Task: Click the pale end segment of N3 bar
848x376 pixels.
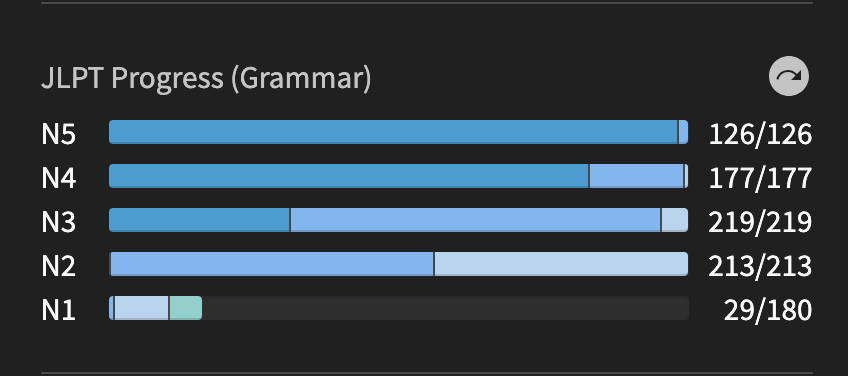Action: pyautogui.click(x=675, y=220)
